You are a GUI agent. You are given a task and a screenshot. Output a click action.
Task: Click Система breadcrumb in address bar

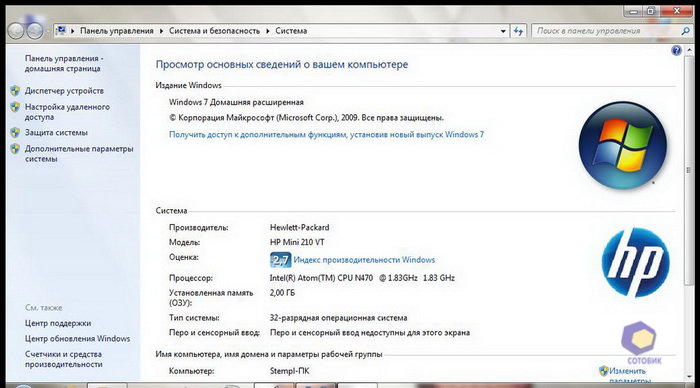[291, 31]
